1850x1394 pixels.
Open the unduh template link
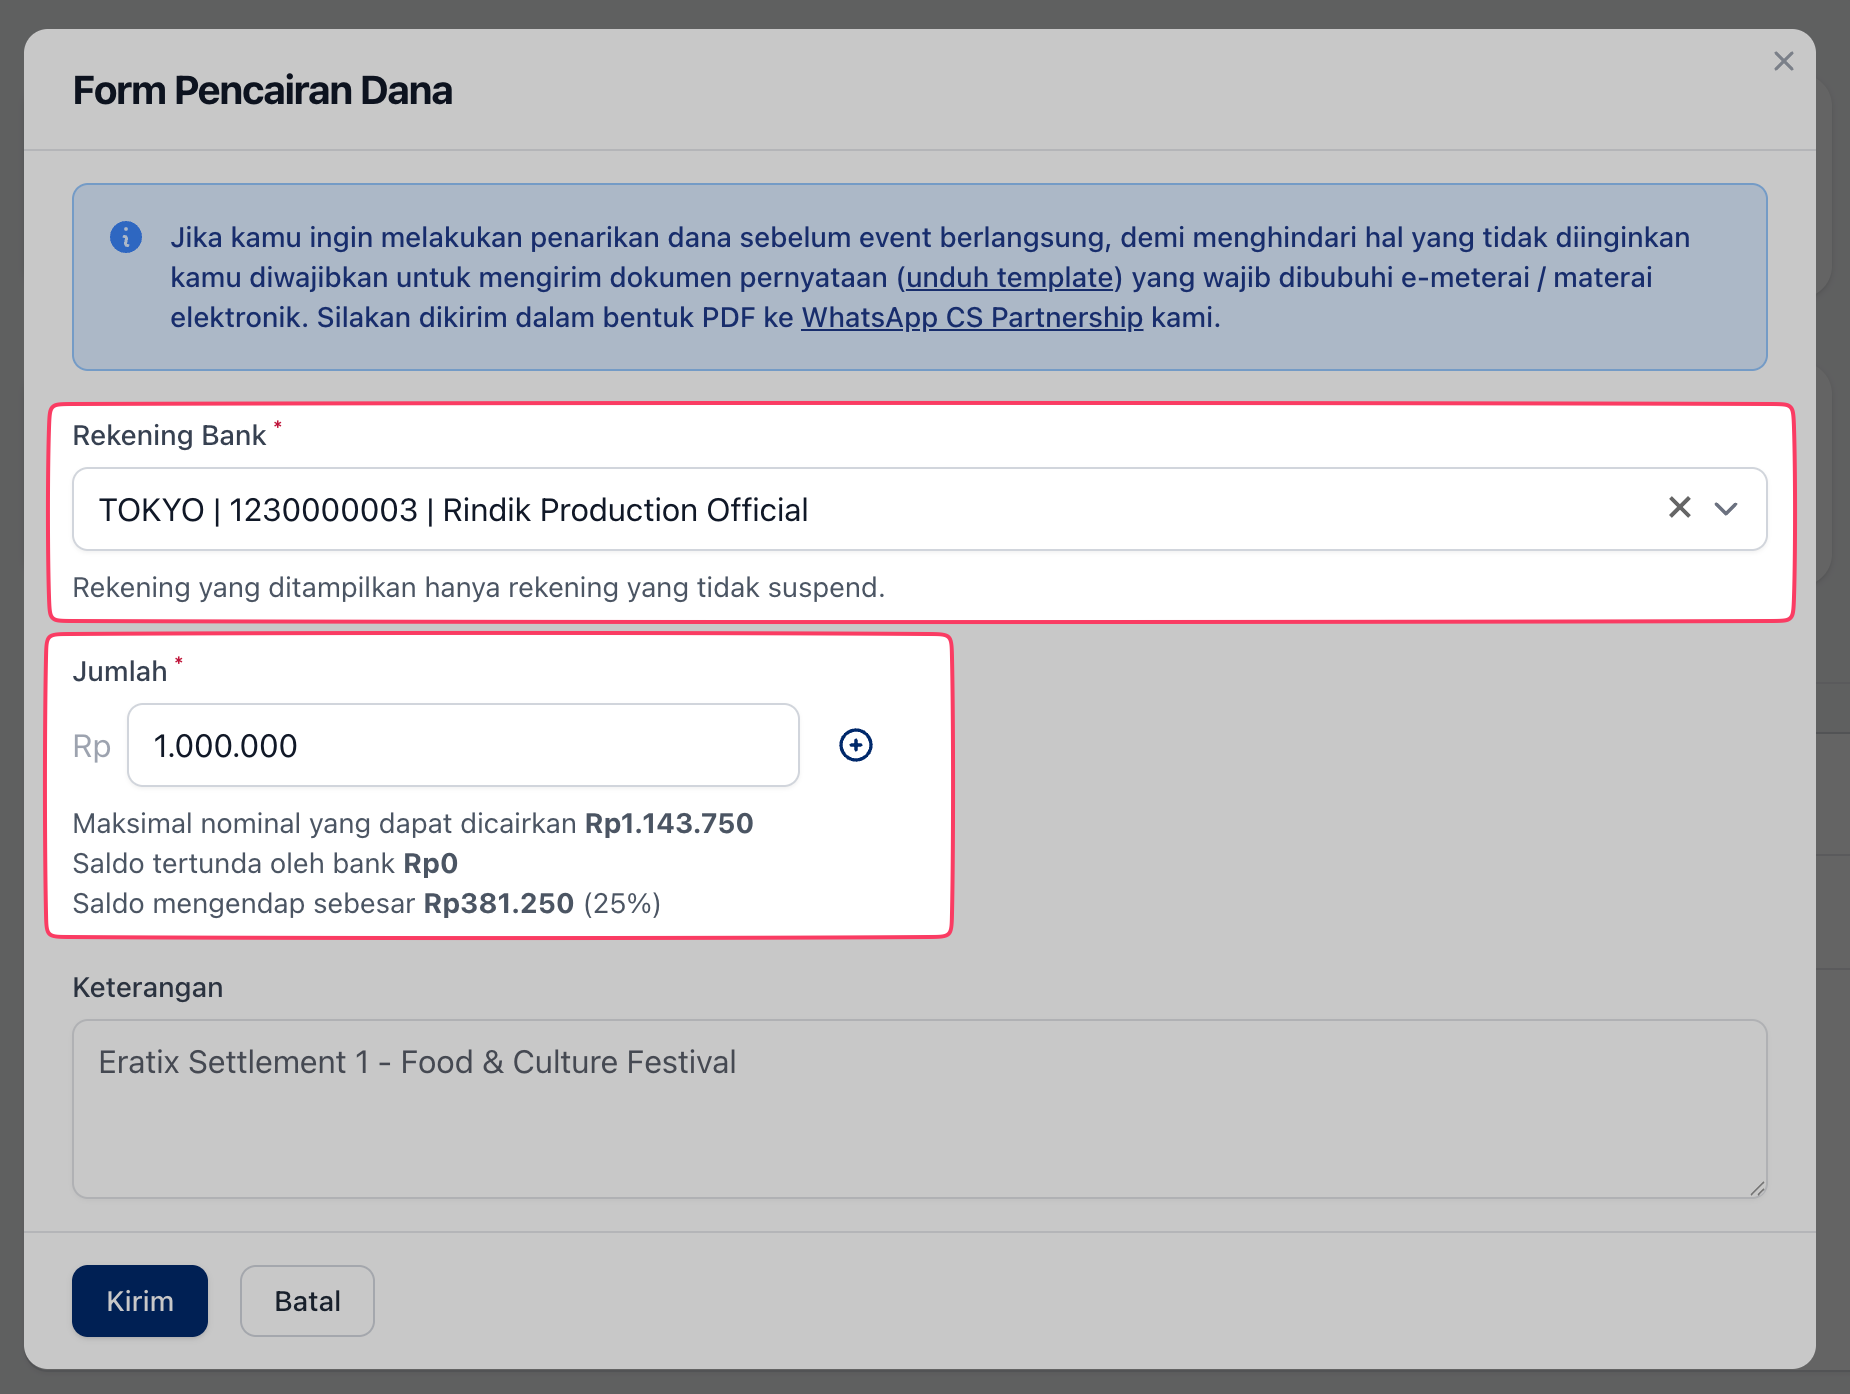tap(1009, 277)
